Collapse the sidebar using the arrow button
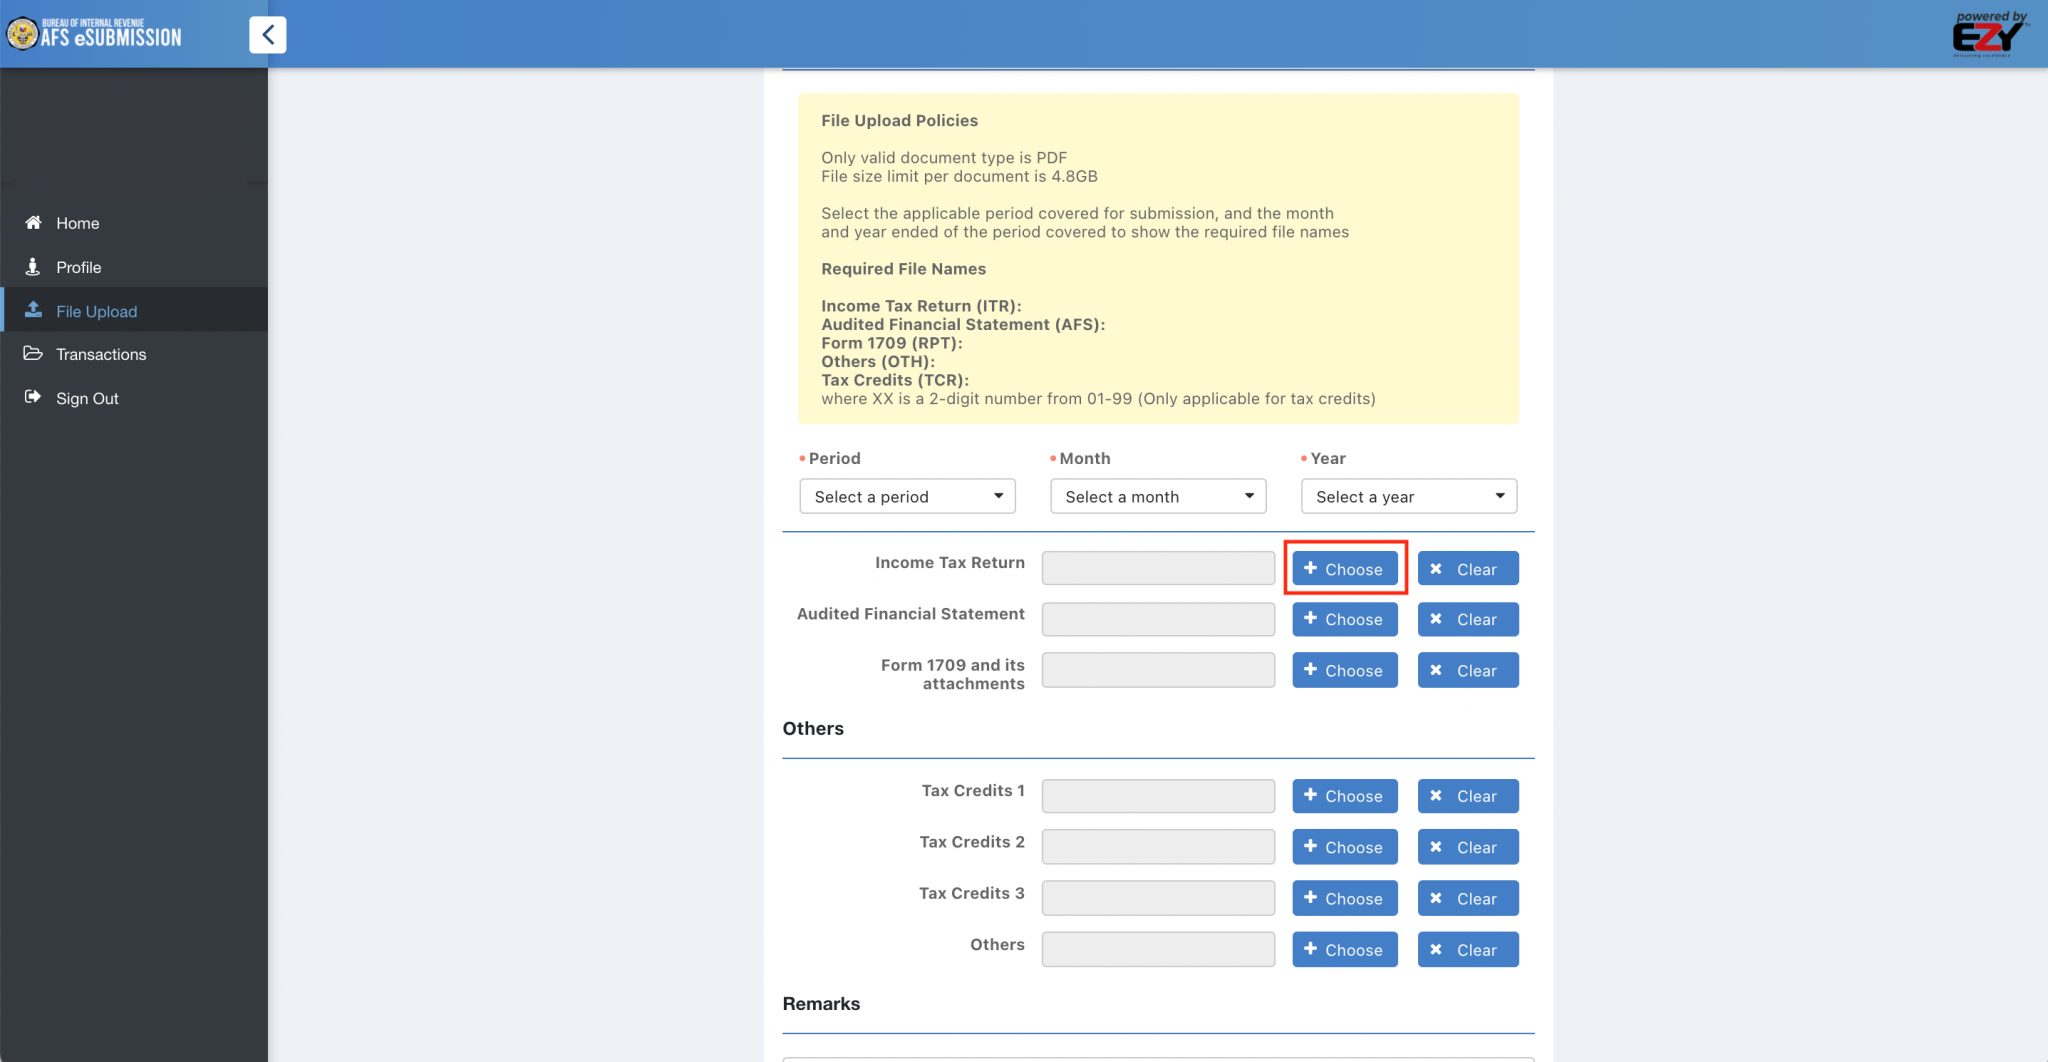 coord(268,33)
